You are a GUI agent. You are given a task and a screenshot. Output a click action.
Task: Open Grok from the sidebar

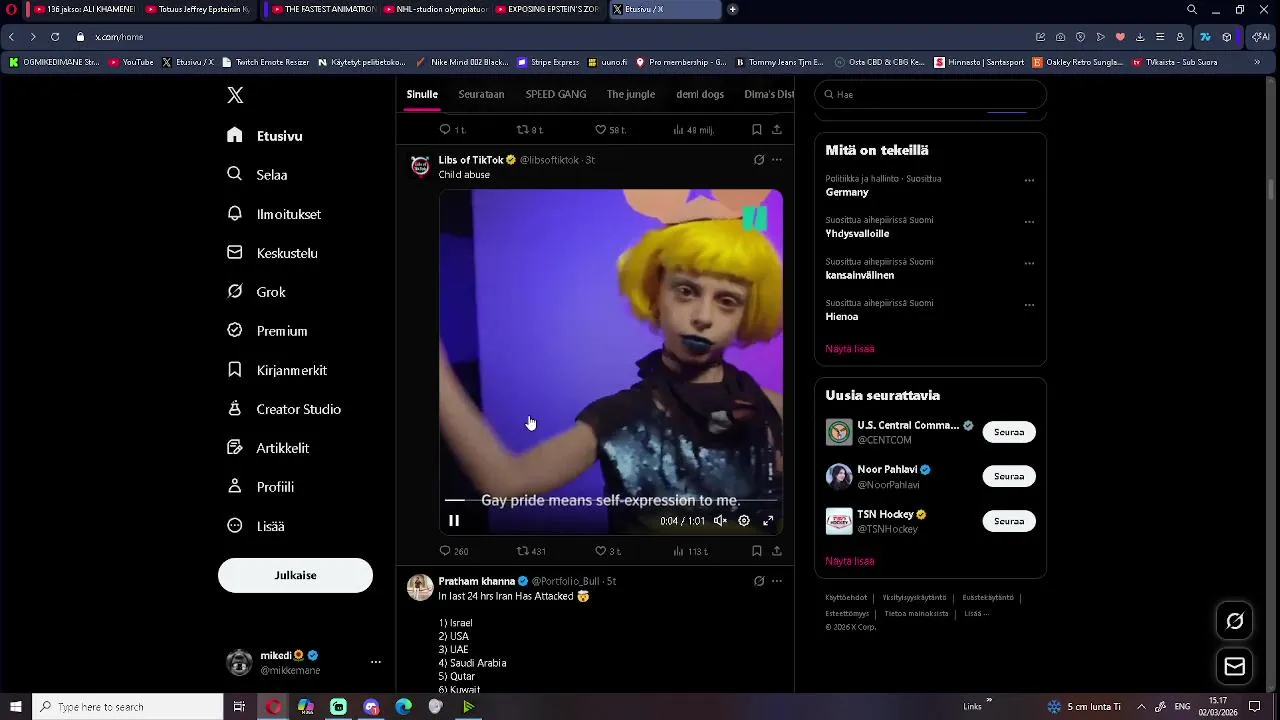click(x=256, y=292)
